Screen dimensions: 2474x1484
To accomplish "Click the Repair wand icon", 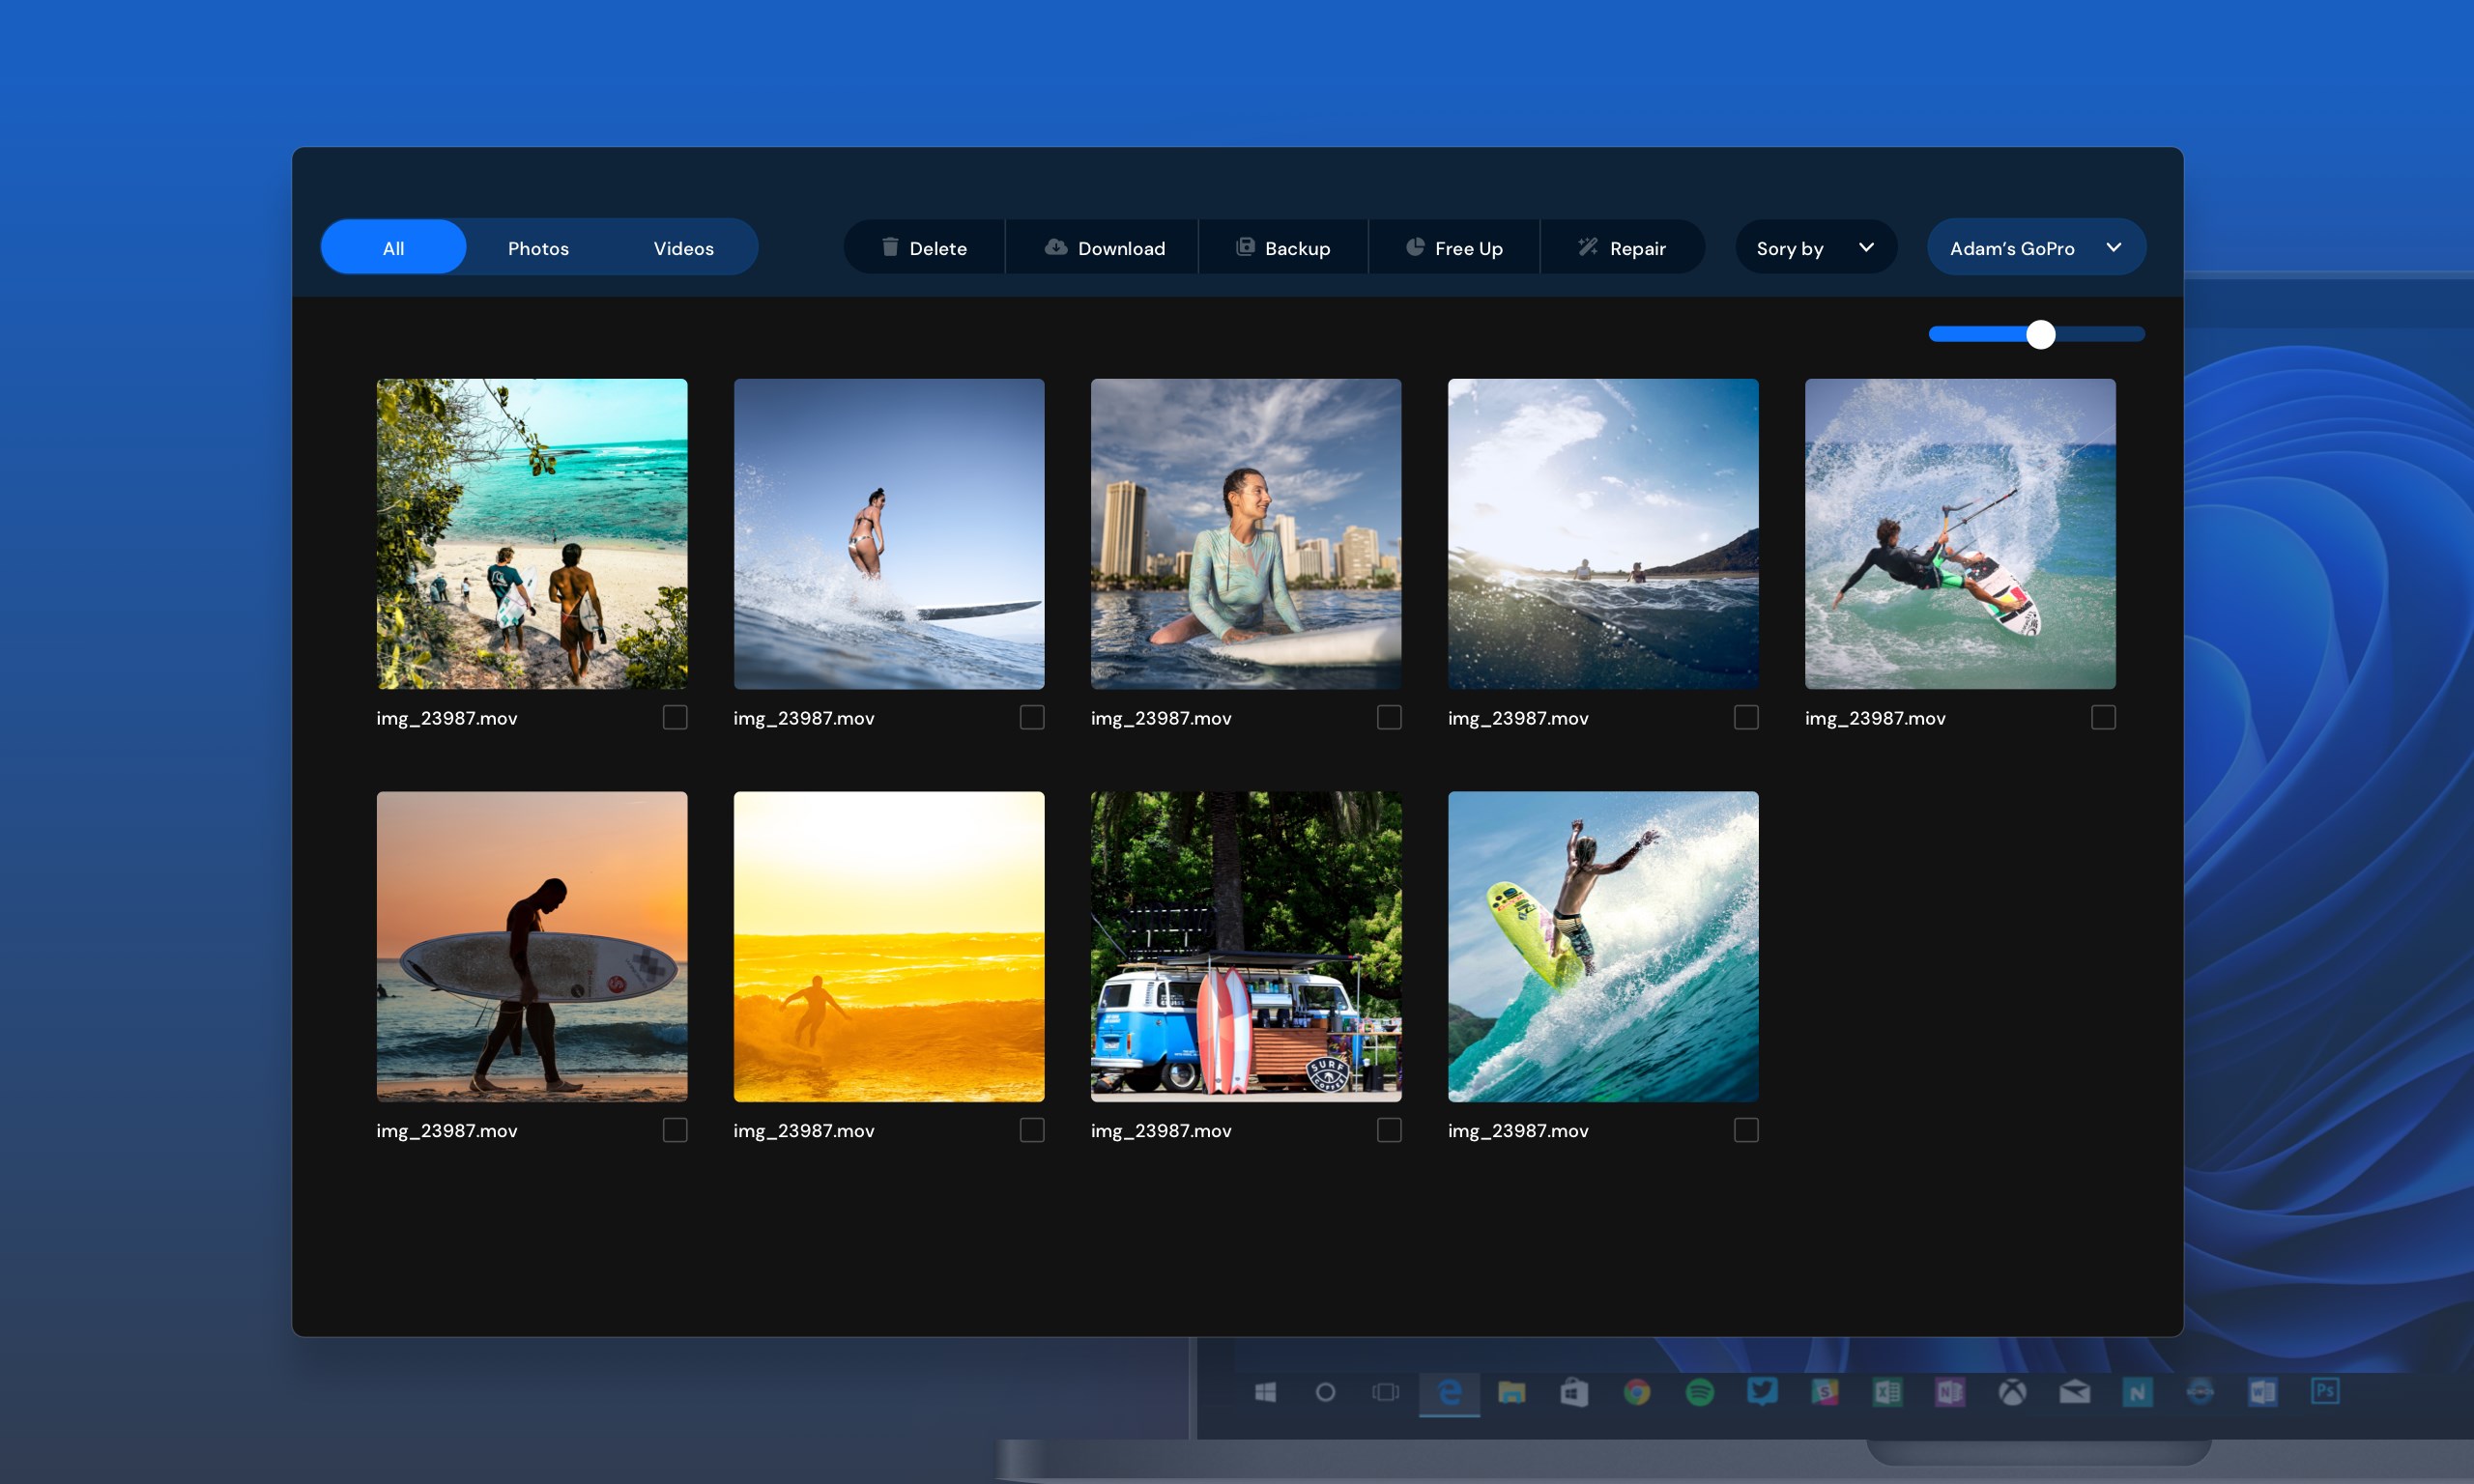I will click(1587, 247).
